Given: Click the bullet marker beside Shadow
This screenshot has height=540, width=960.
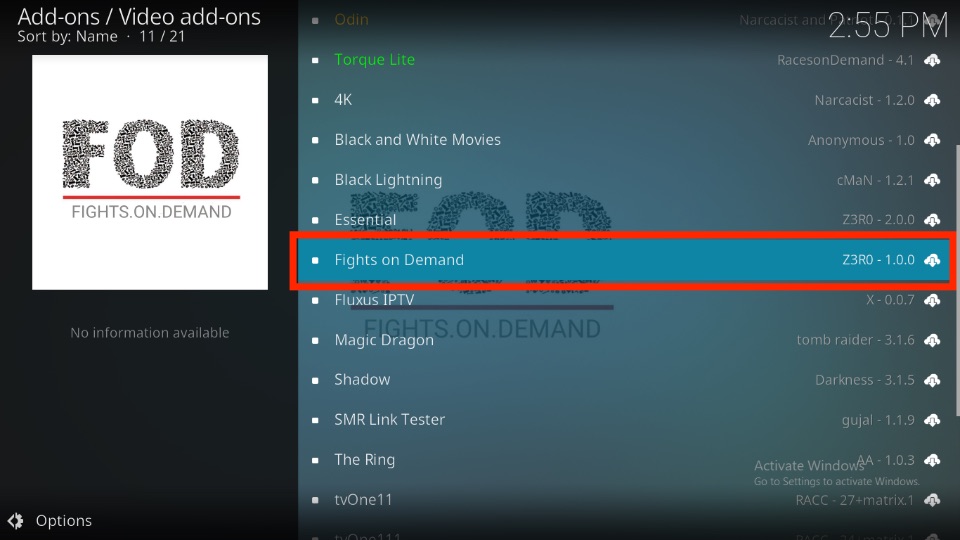Looking at the screenshot, I should point(315,380).
